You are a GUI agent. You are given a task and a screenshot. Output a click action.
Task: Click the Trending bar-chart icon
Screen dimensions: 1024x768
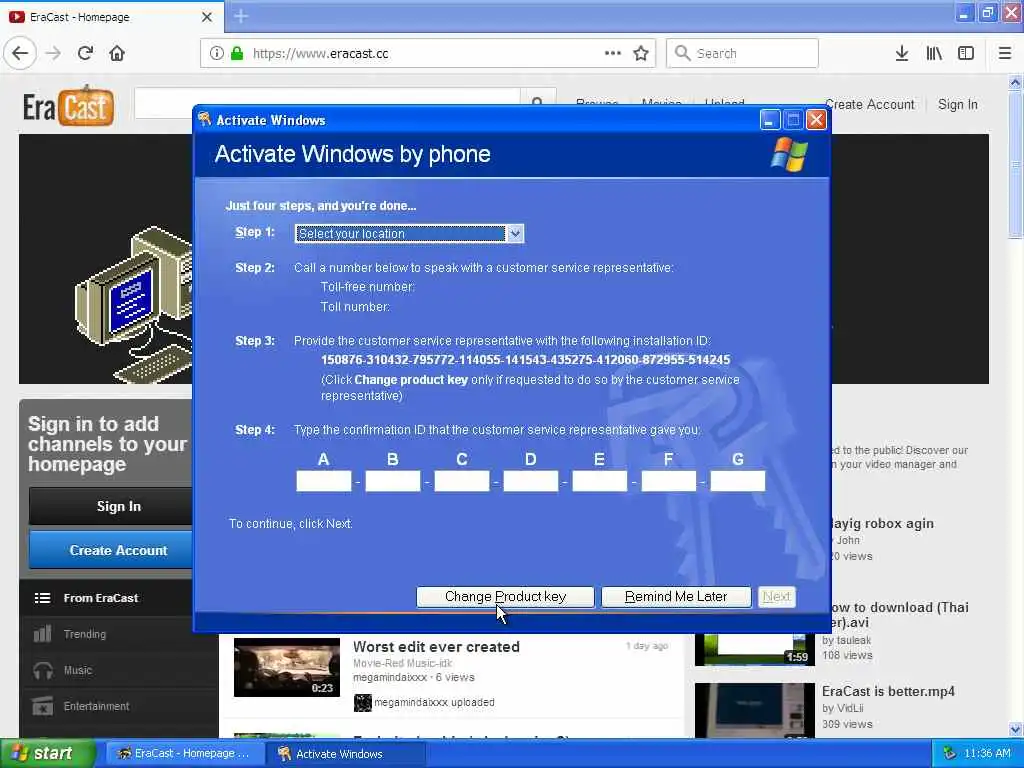coord(42,633)
